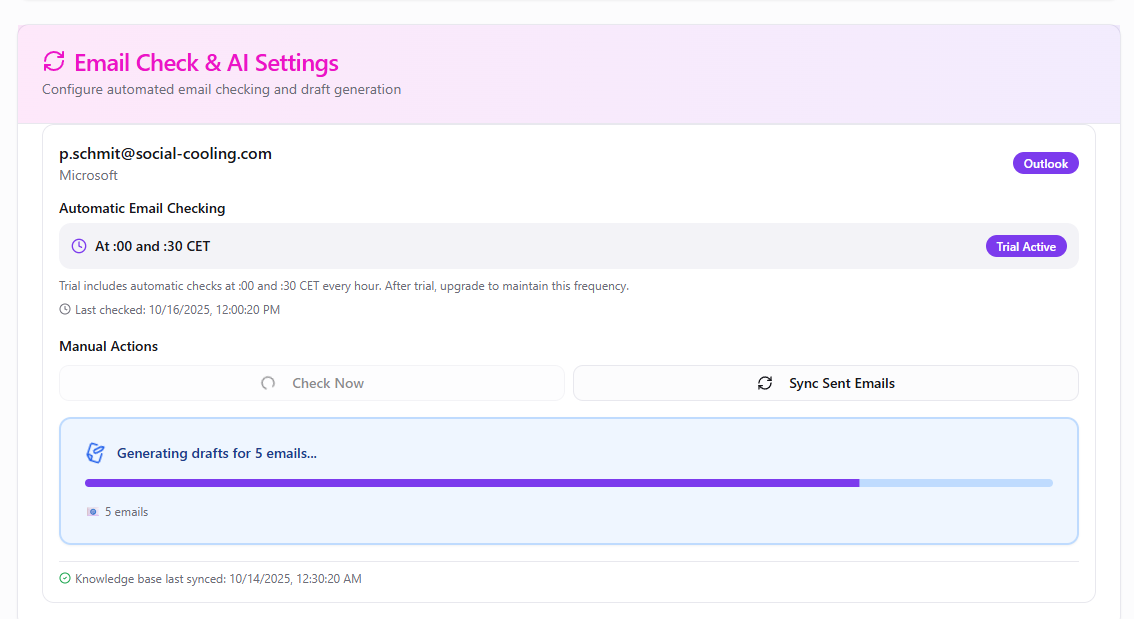This screenshot has width=1134, height=619.
Task: Click the small icon beside 5 emails
Action: pos(92,512)
